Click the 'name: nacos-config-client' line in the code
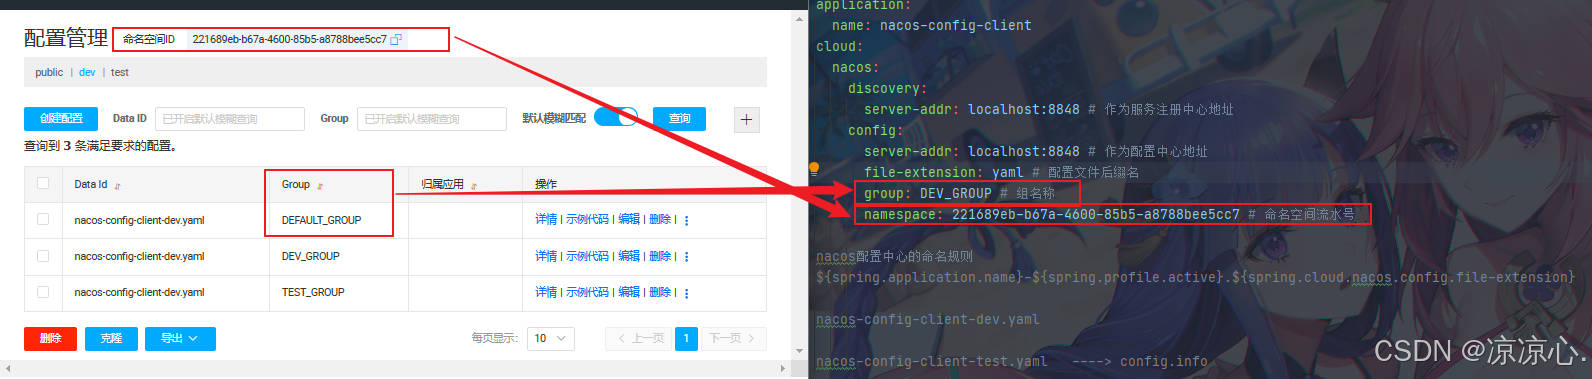 tap(931, 25)
